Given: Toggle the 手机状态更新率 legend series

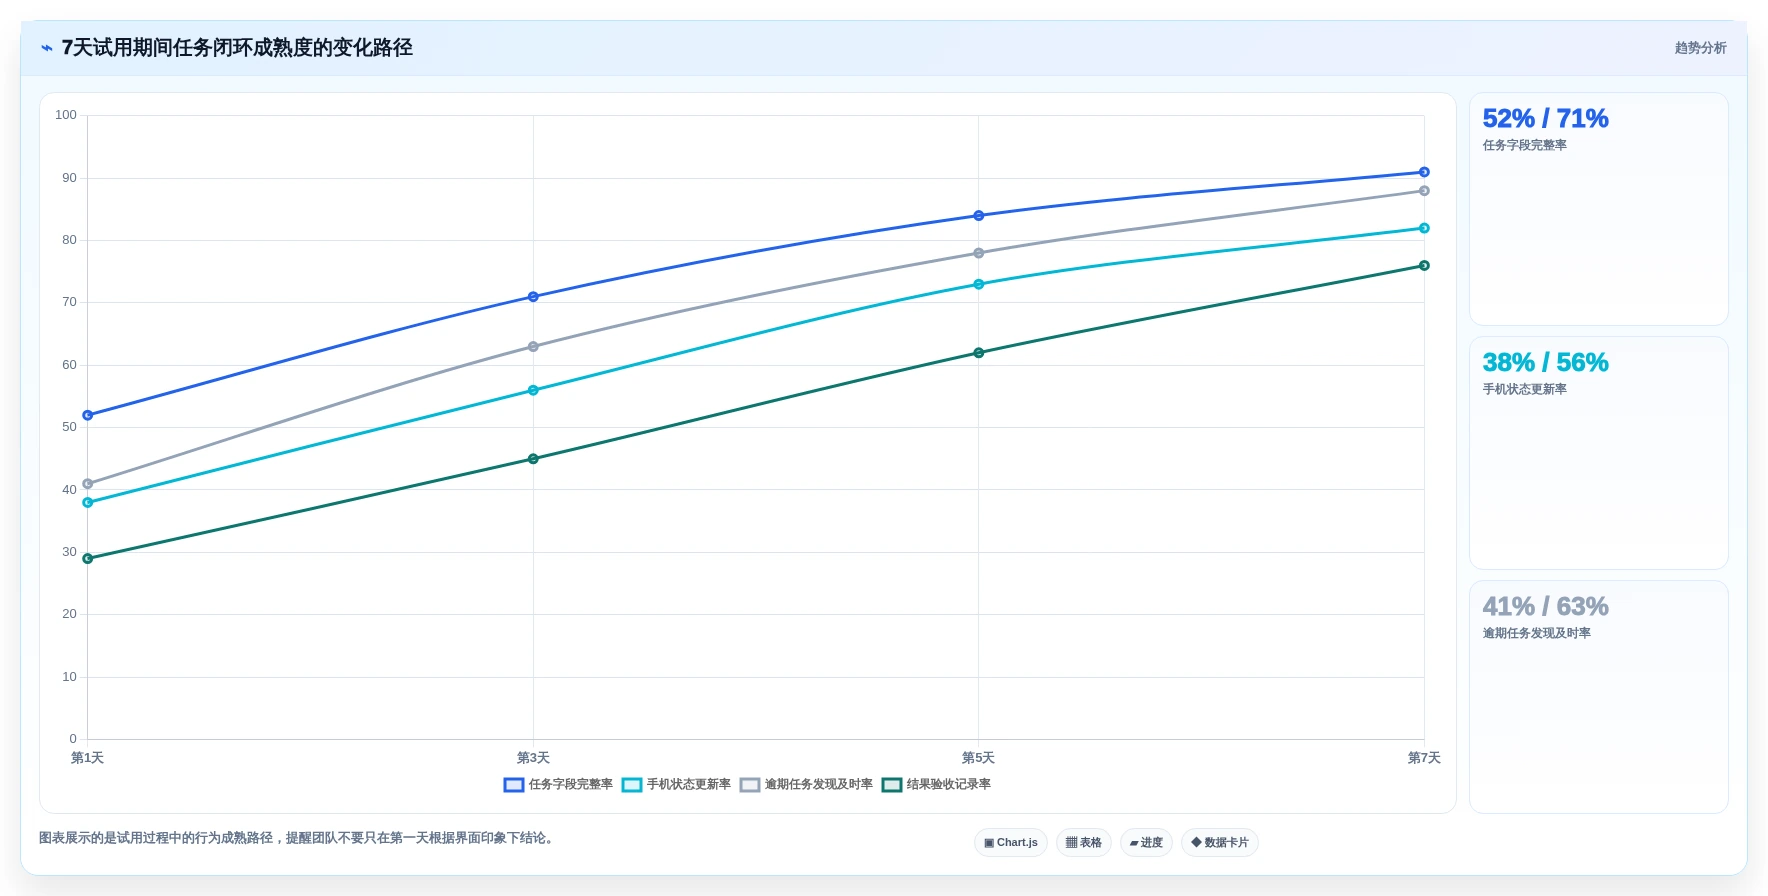Looking at the screenshot, I should 676,785.
